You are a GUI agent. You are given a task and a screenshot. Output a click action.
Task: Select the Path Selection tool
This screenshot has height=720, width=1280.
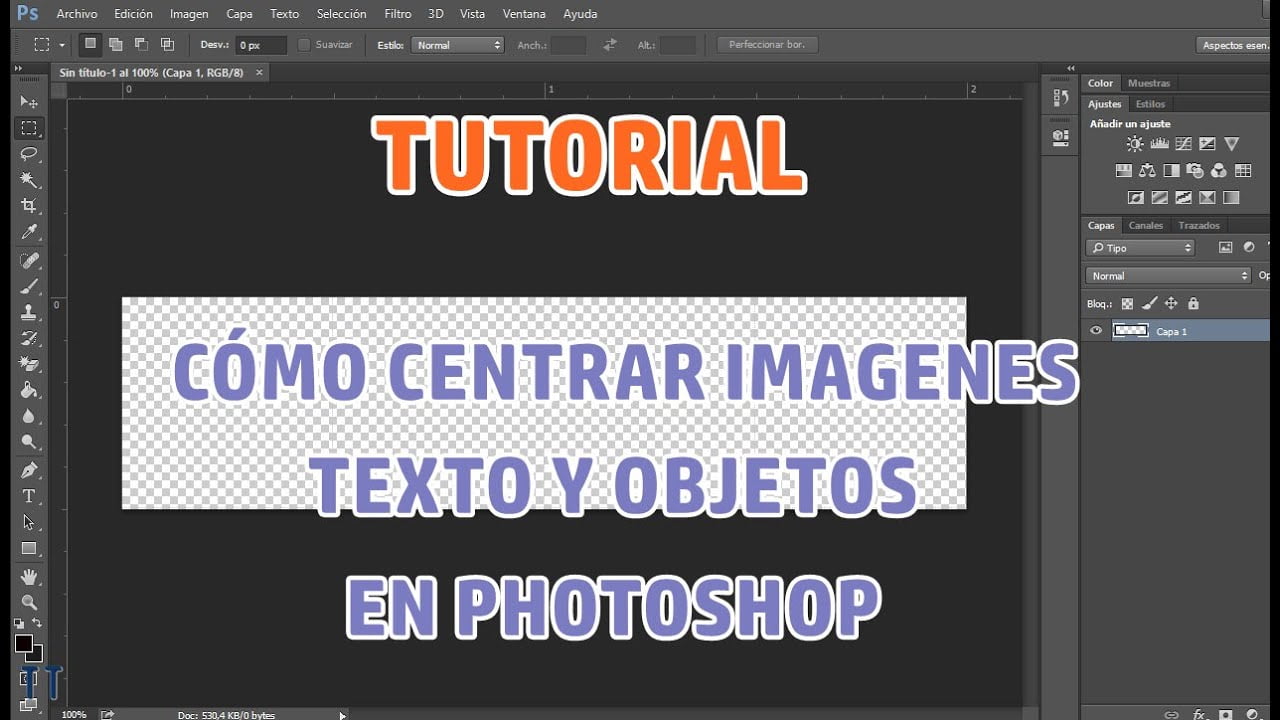tap(29, 523)
